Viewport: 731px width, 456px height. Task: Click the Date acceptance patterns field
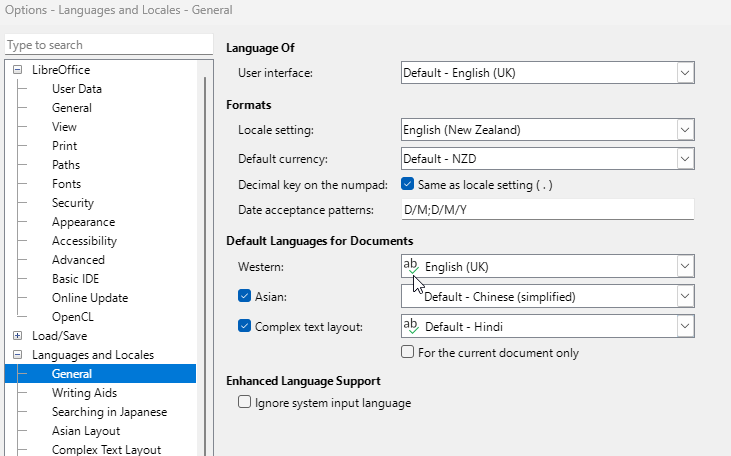(548, 210)
